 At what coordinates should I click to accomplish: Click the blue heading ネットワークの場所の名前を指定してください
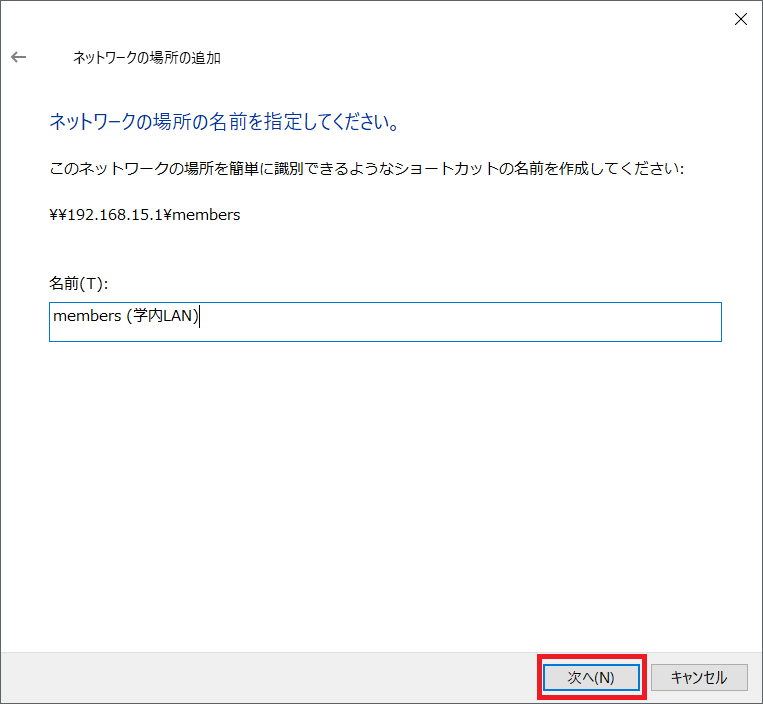pyautogui.click(x=225, y=123)
